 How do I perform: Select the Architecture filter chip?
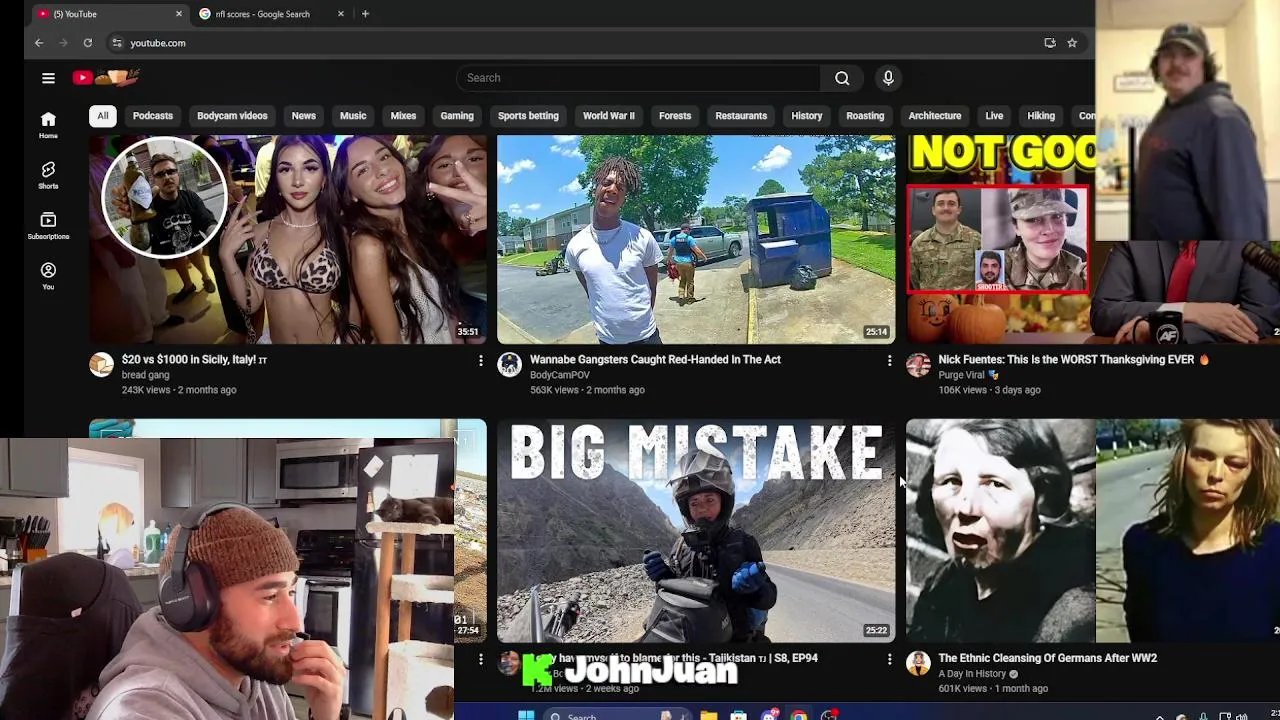point(935,116)
